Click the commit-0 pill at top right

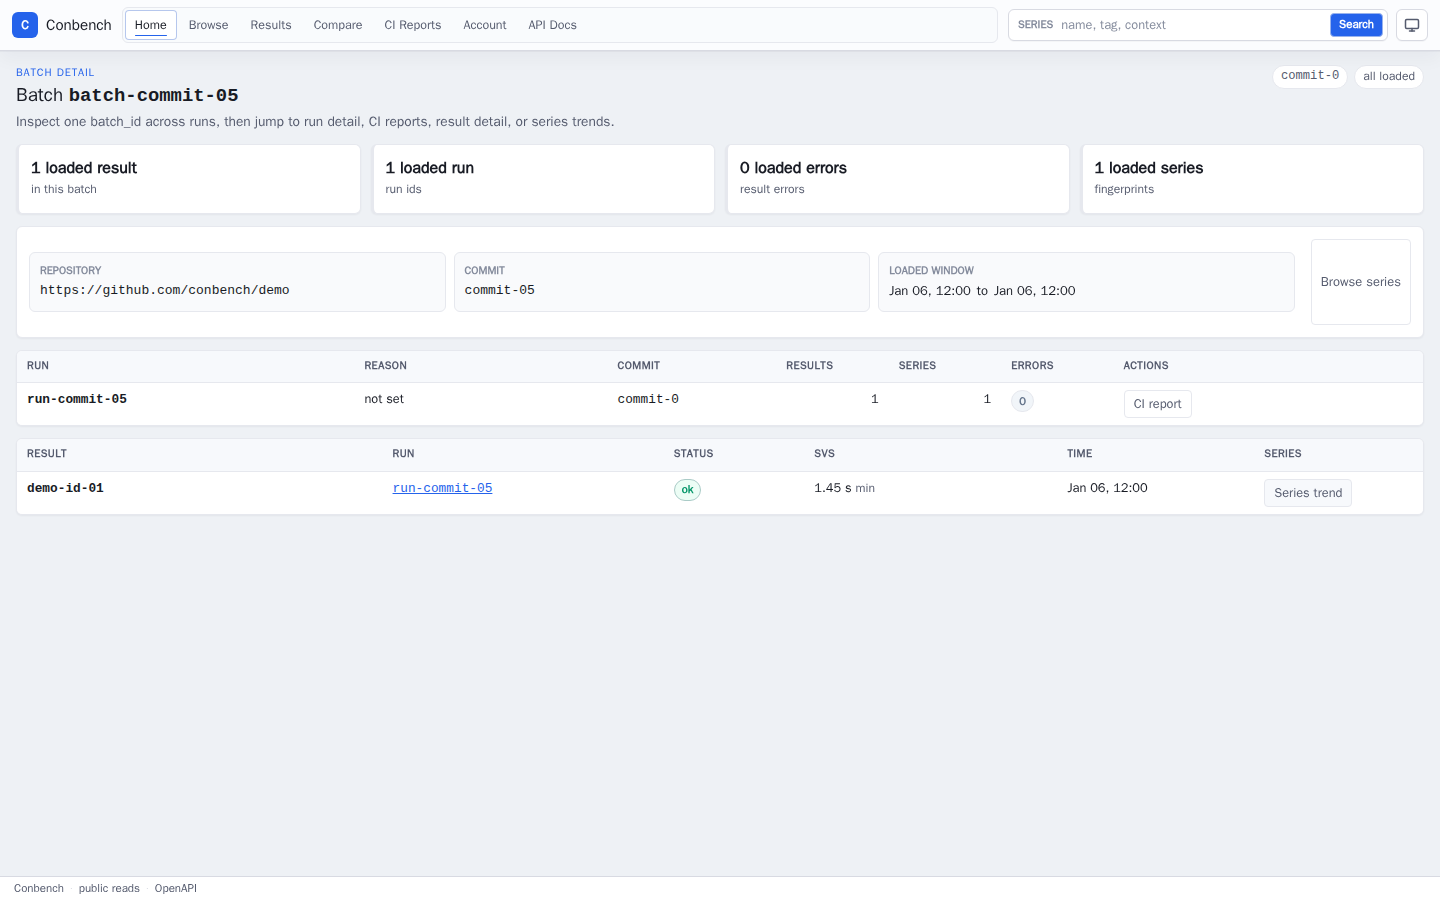pos(1310,76)
